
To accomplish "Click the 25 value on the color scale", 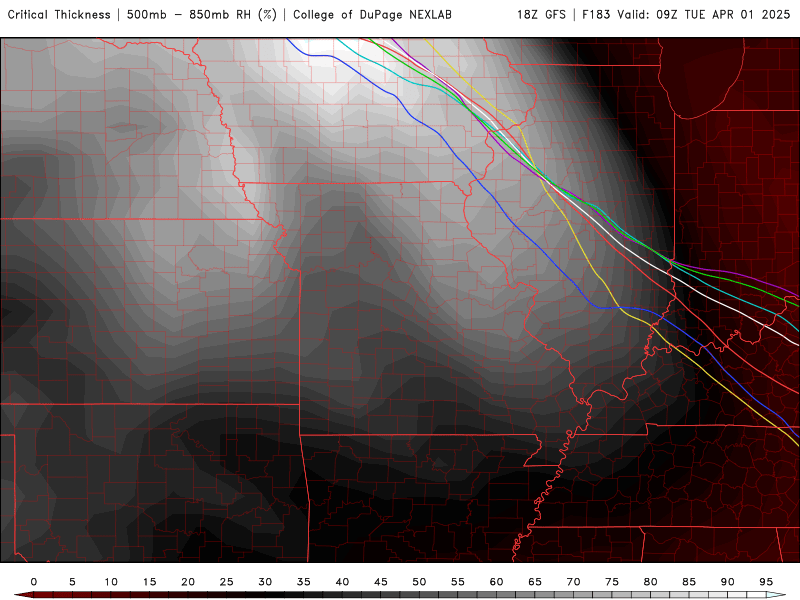I will pyautogui.click(x=227, y=582).
